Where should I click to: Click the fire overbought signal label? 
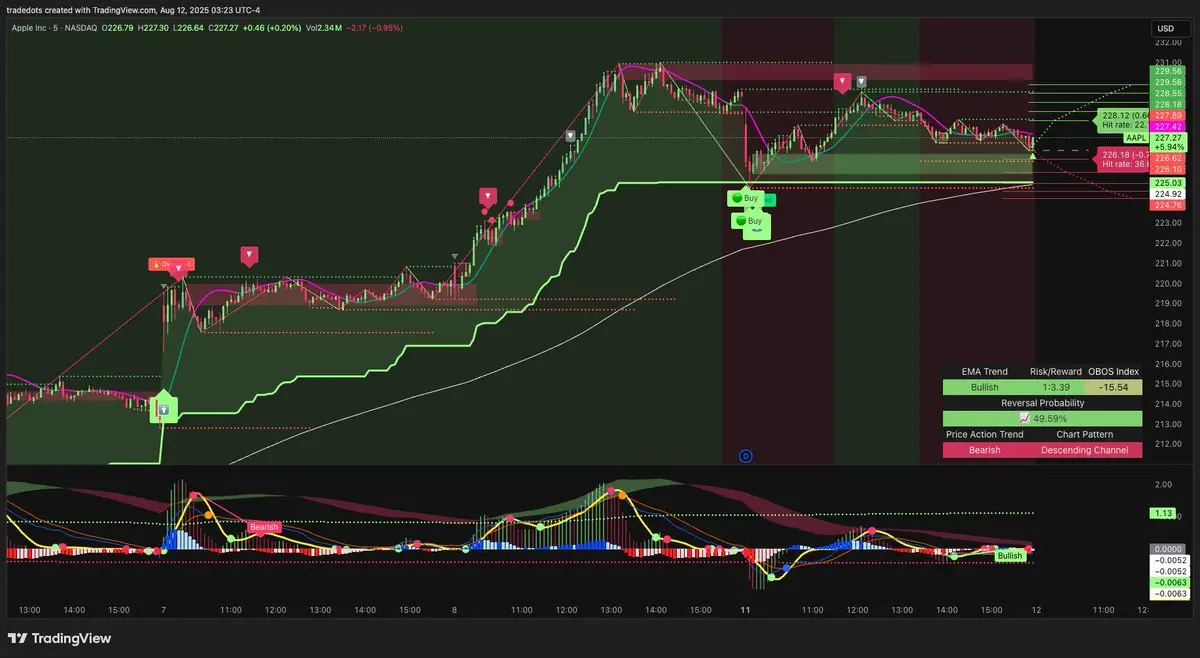pos(170,264)
